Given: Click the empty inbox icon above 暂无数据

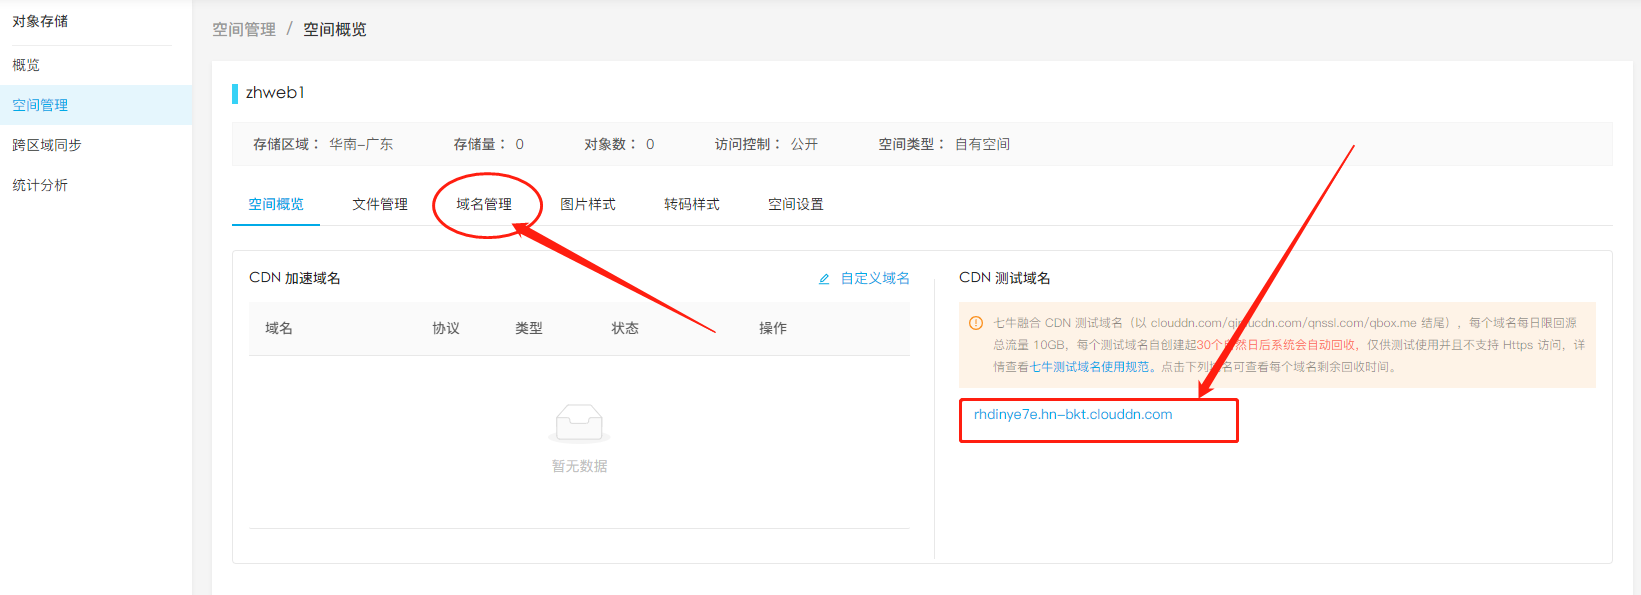Looking at the screenshot, I should click(x=579, y=423).
